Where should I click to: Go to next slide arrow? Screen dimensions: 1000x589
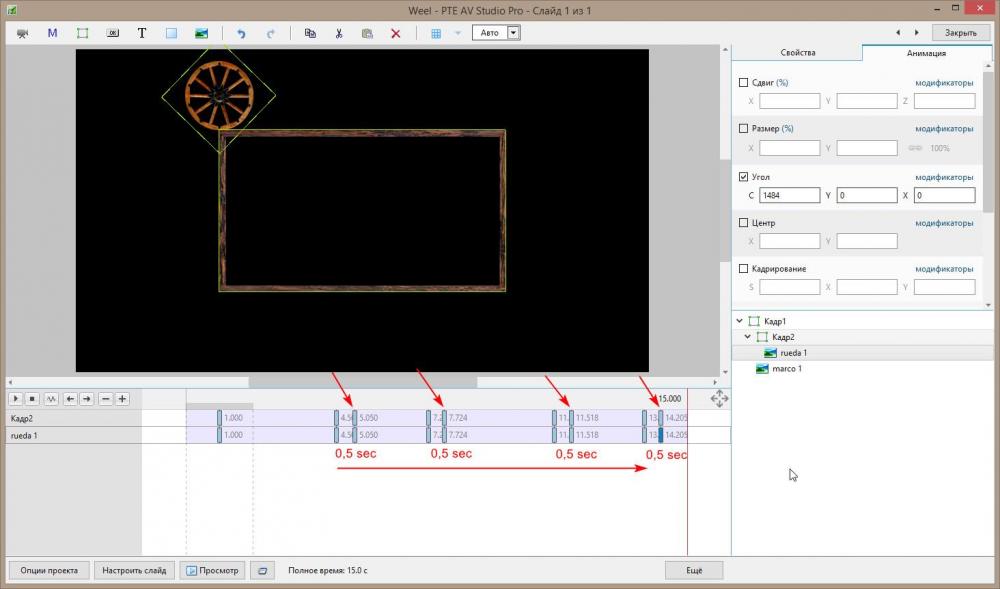pos(916,33)
